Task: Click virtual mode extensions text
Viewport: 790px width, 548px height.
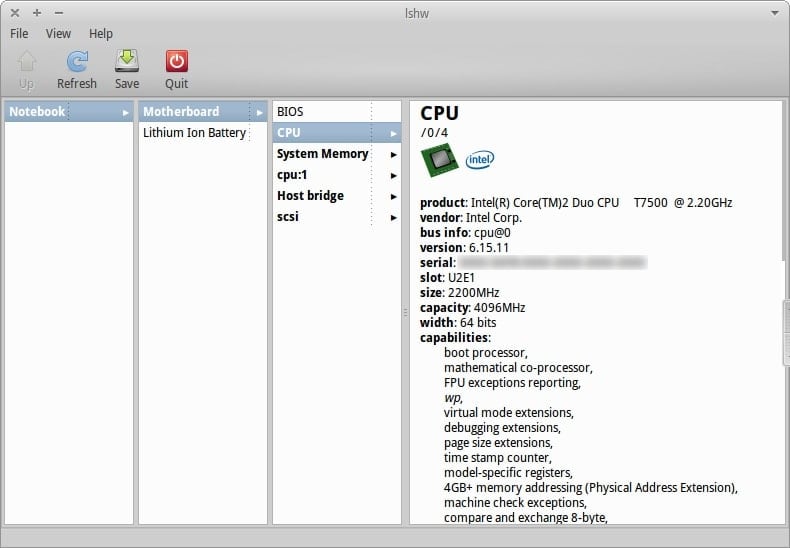Action: point(509,413)
